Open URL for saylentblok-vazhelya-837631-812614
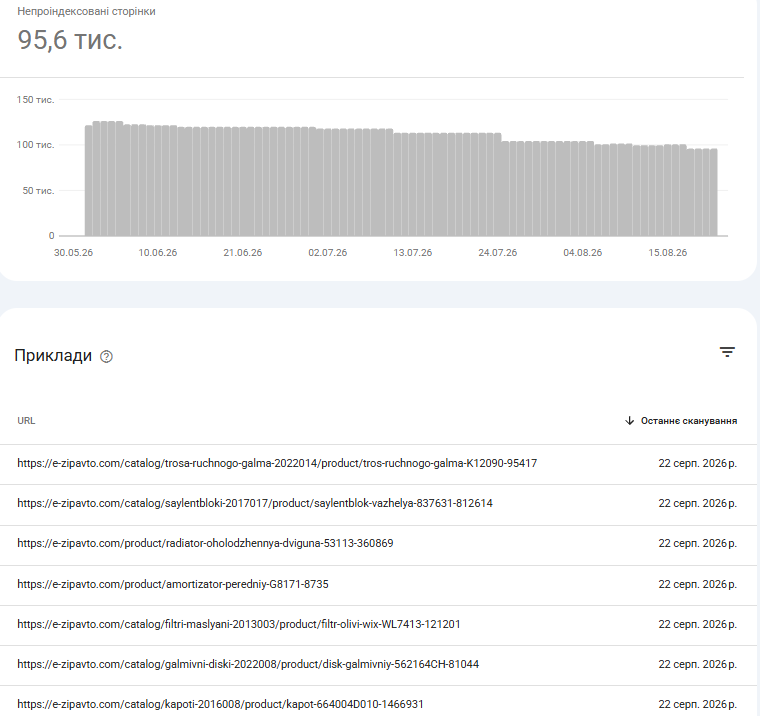This screenshot has height=716, width=760. (255, 503)
